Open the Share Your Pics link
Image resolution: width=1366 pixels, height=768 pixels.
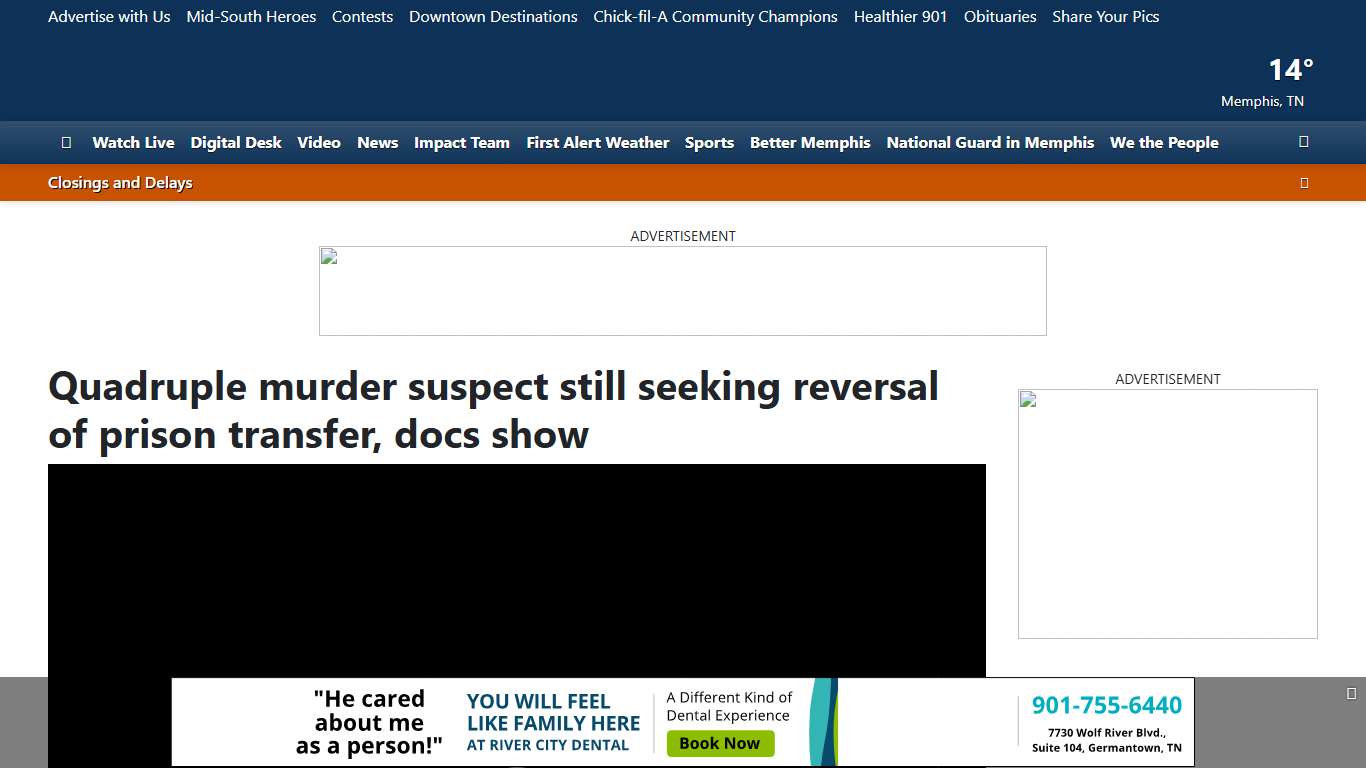1105,16
